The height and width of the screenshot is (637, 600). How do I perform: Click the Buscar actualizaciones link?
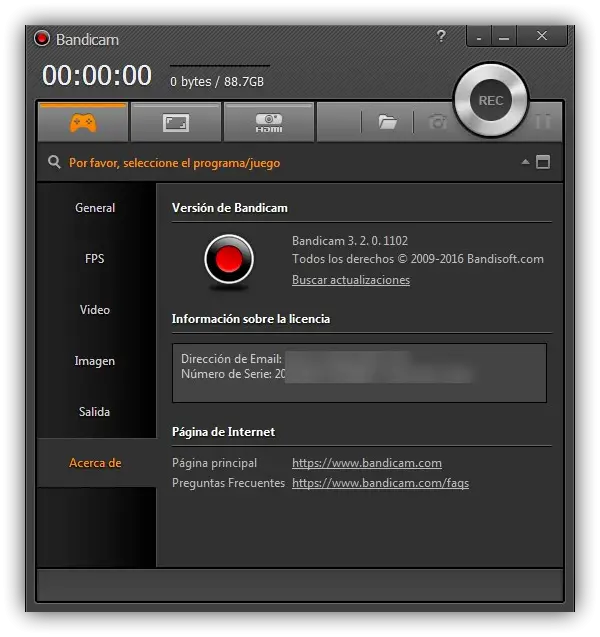point(351,280)
